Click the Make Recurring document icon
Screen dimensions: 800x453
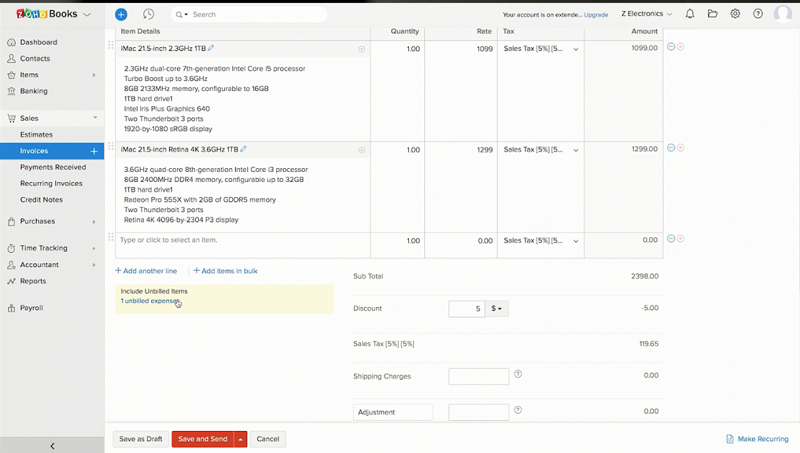tap(730, 439)
